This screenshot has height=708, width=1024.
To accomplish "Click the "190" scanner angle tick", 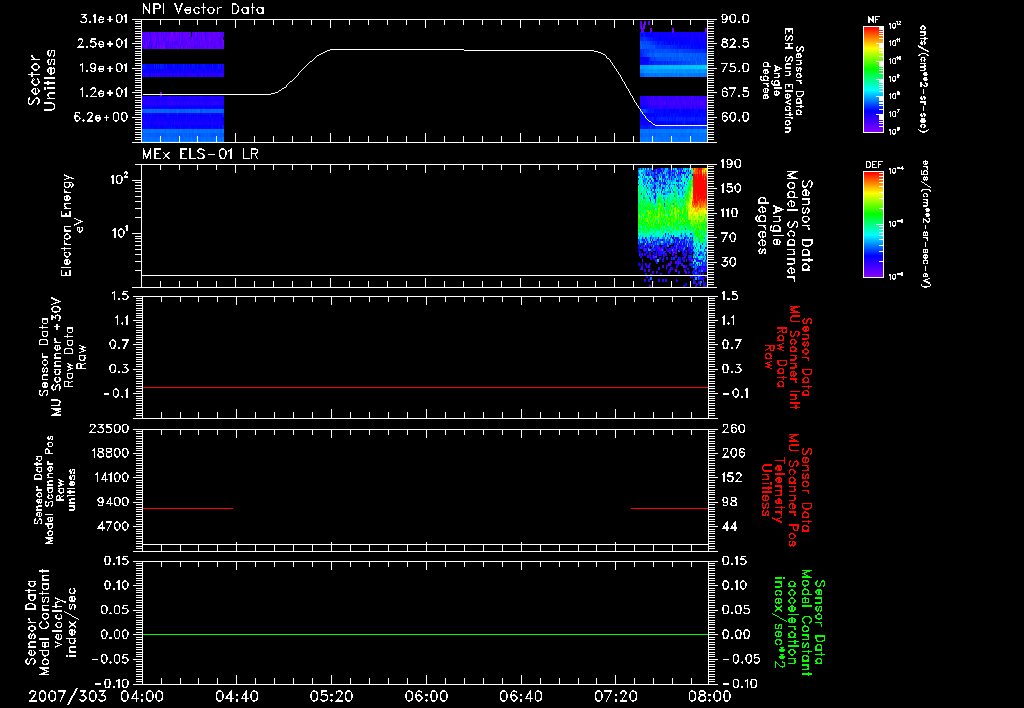I will (x=733, y=164).
